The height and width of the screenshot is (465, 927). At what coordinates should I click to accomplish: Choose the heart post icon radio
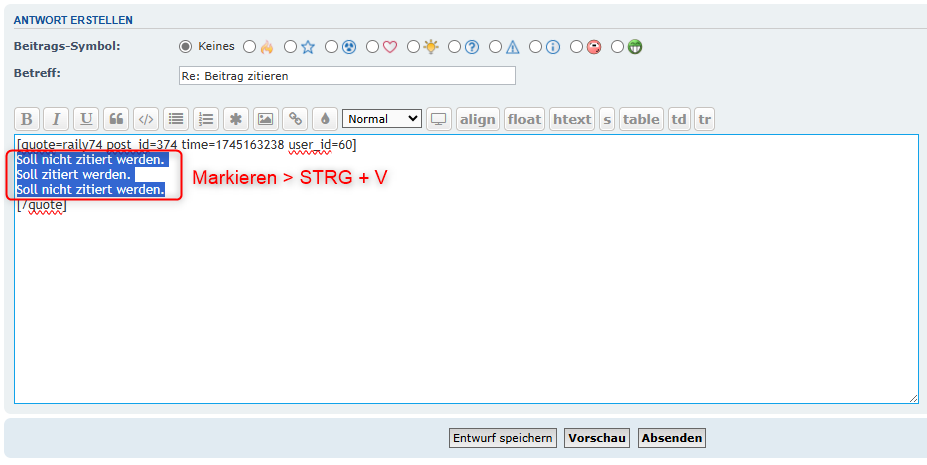pyautogui.click(x=372, y=46)
